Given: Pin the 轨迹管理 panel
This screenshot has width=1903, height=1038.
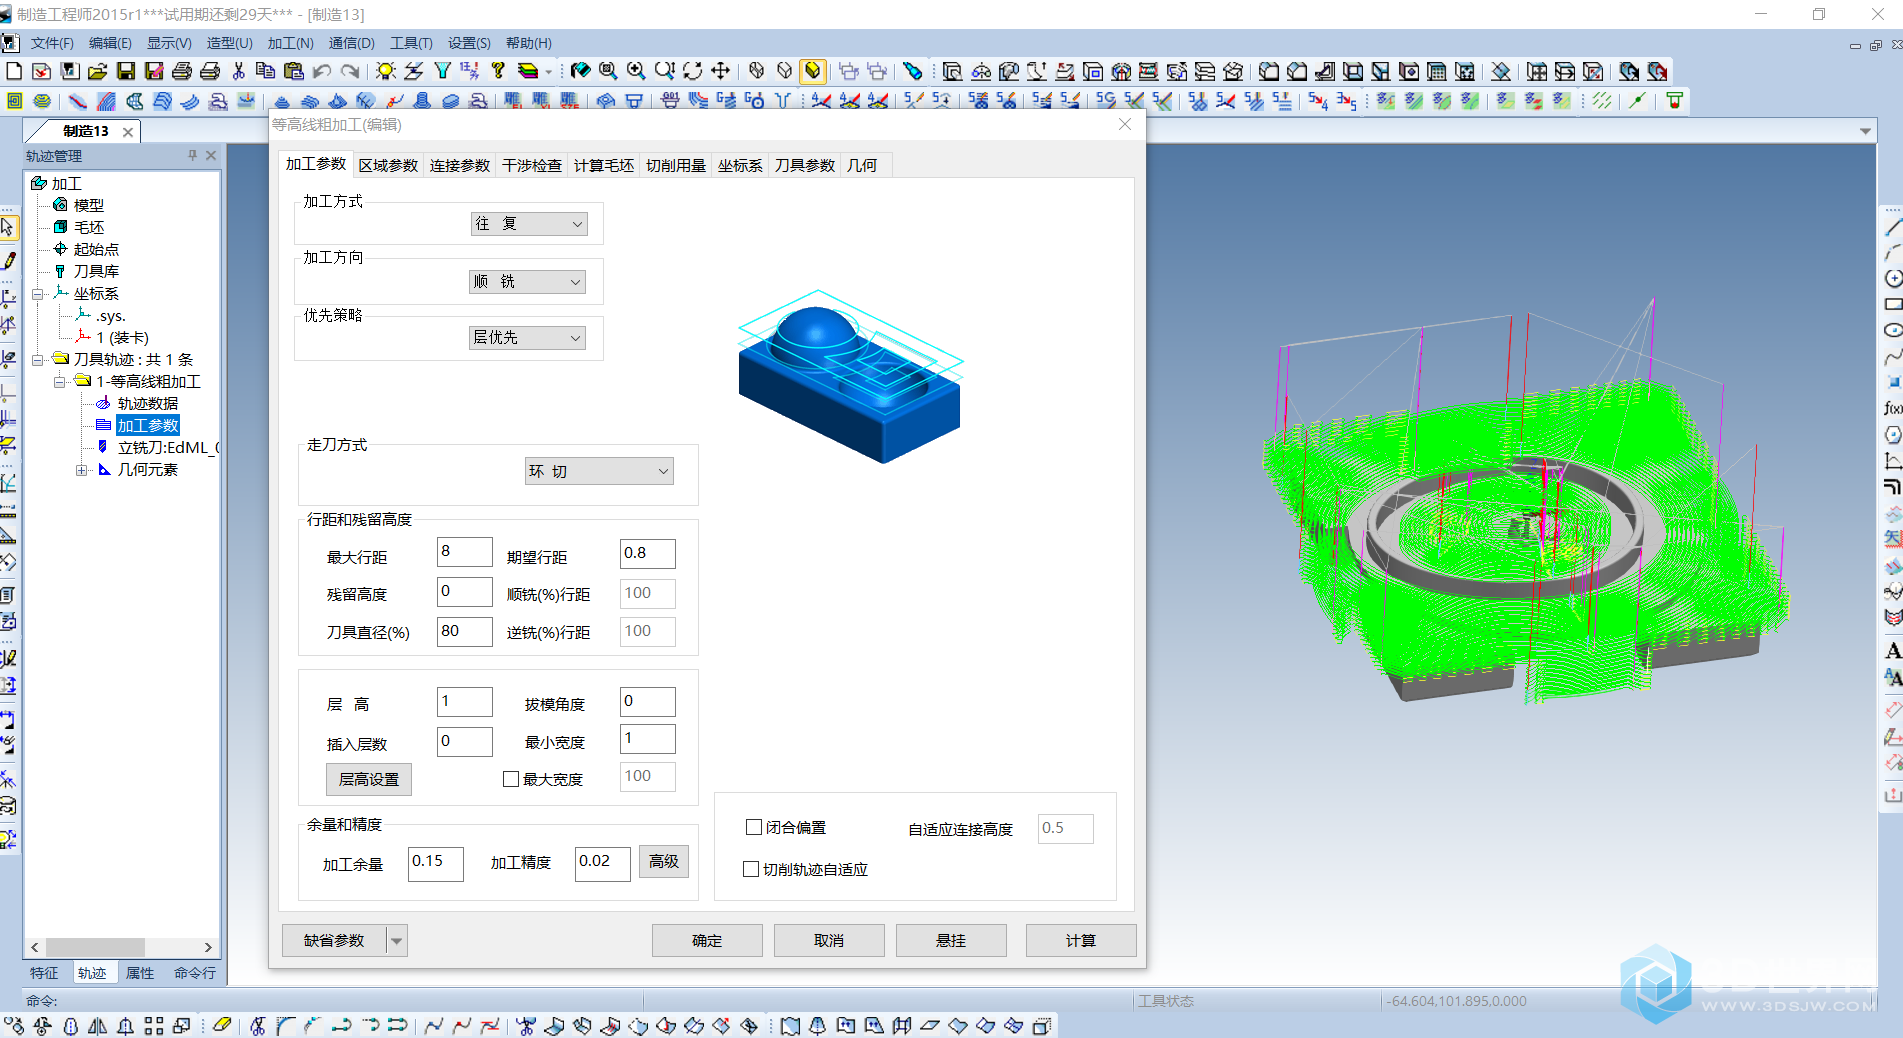Looking at the screenshot, I should tap(192, 155).
